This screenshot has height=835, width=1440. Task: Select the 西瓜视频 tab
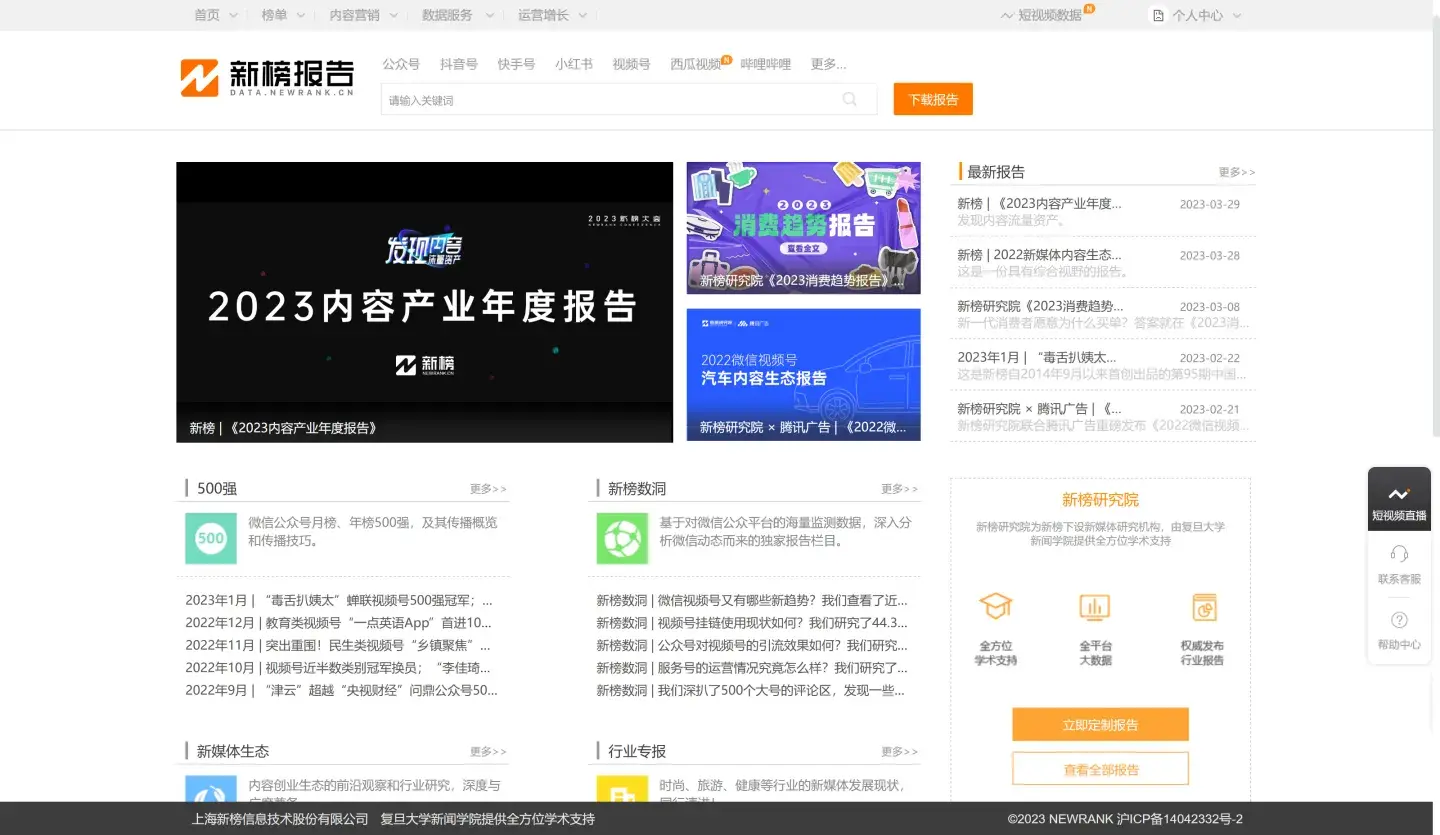[x=696, y=64]
